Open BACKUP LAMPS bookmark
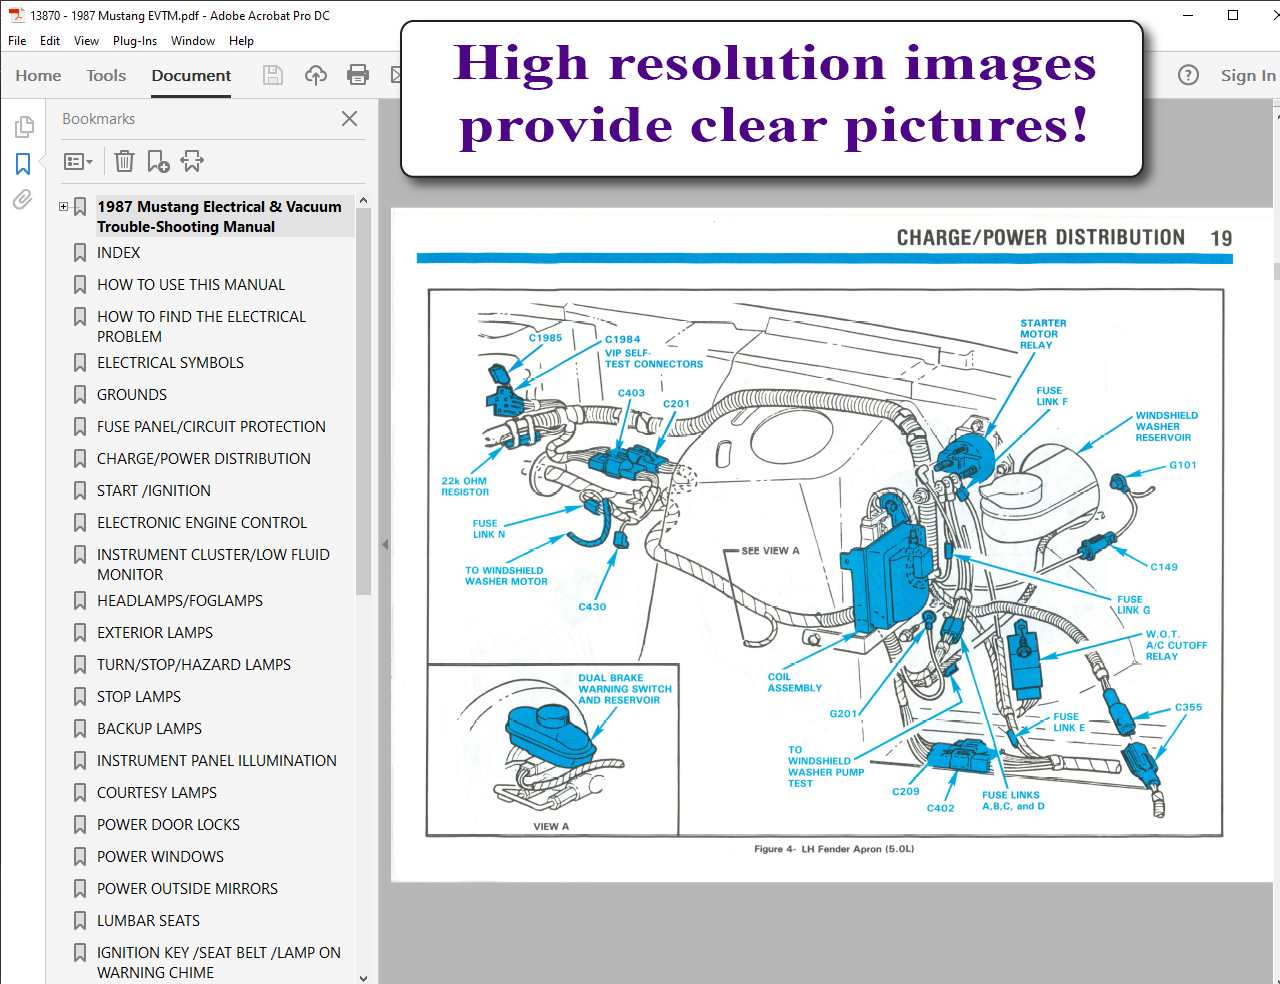The image size is (1280, 984). pyautogui.click(x=149, y=729)
